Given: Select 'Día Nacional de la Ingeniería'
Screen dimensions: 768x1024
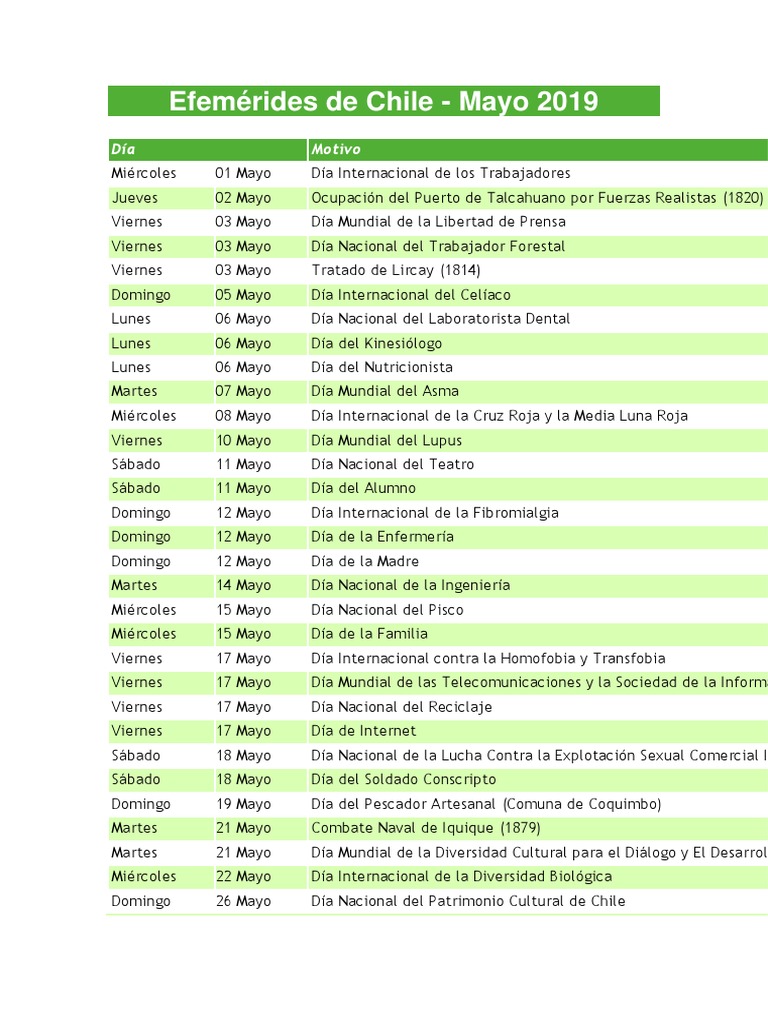Looking at the screenshot, I should (411, 585).
